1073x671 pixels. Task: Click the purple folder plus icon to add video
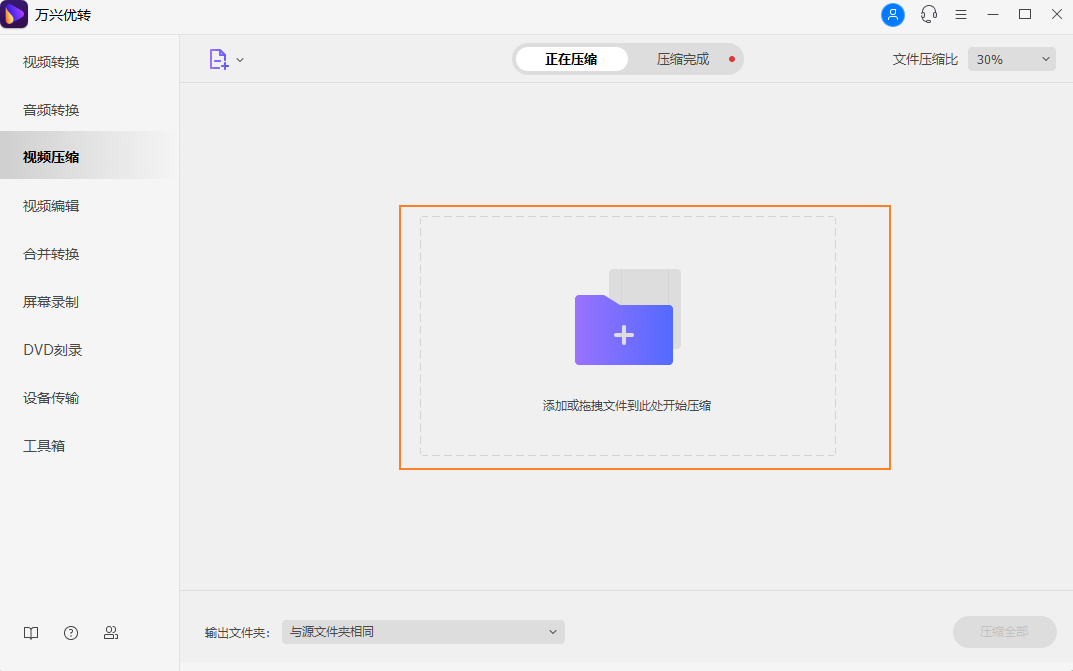click(x=624, y=330)
